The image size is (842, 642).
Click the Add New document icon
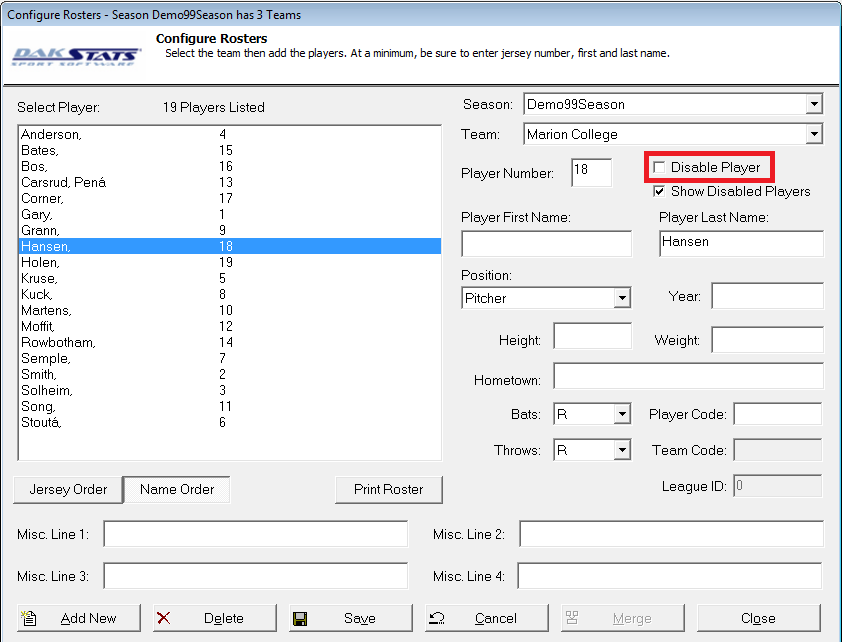(29, 618)
